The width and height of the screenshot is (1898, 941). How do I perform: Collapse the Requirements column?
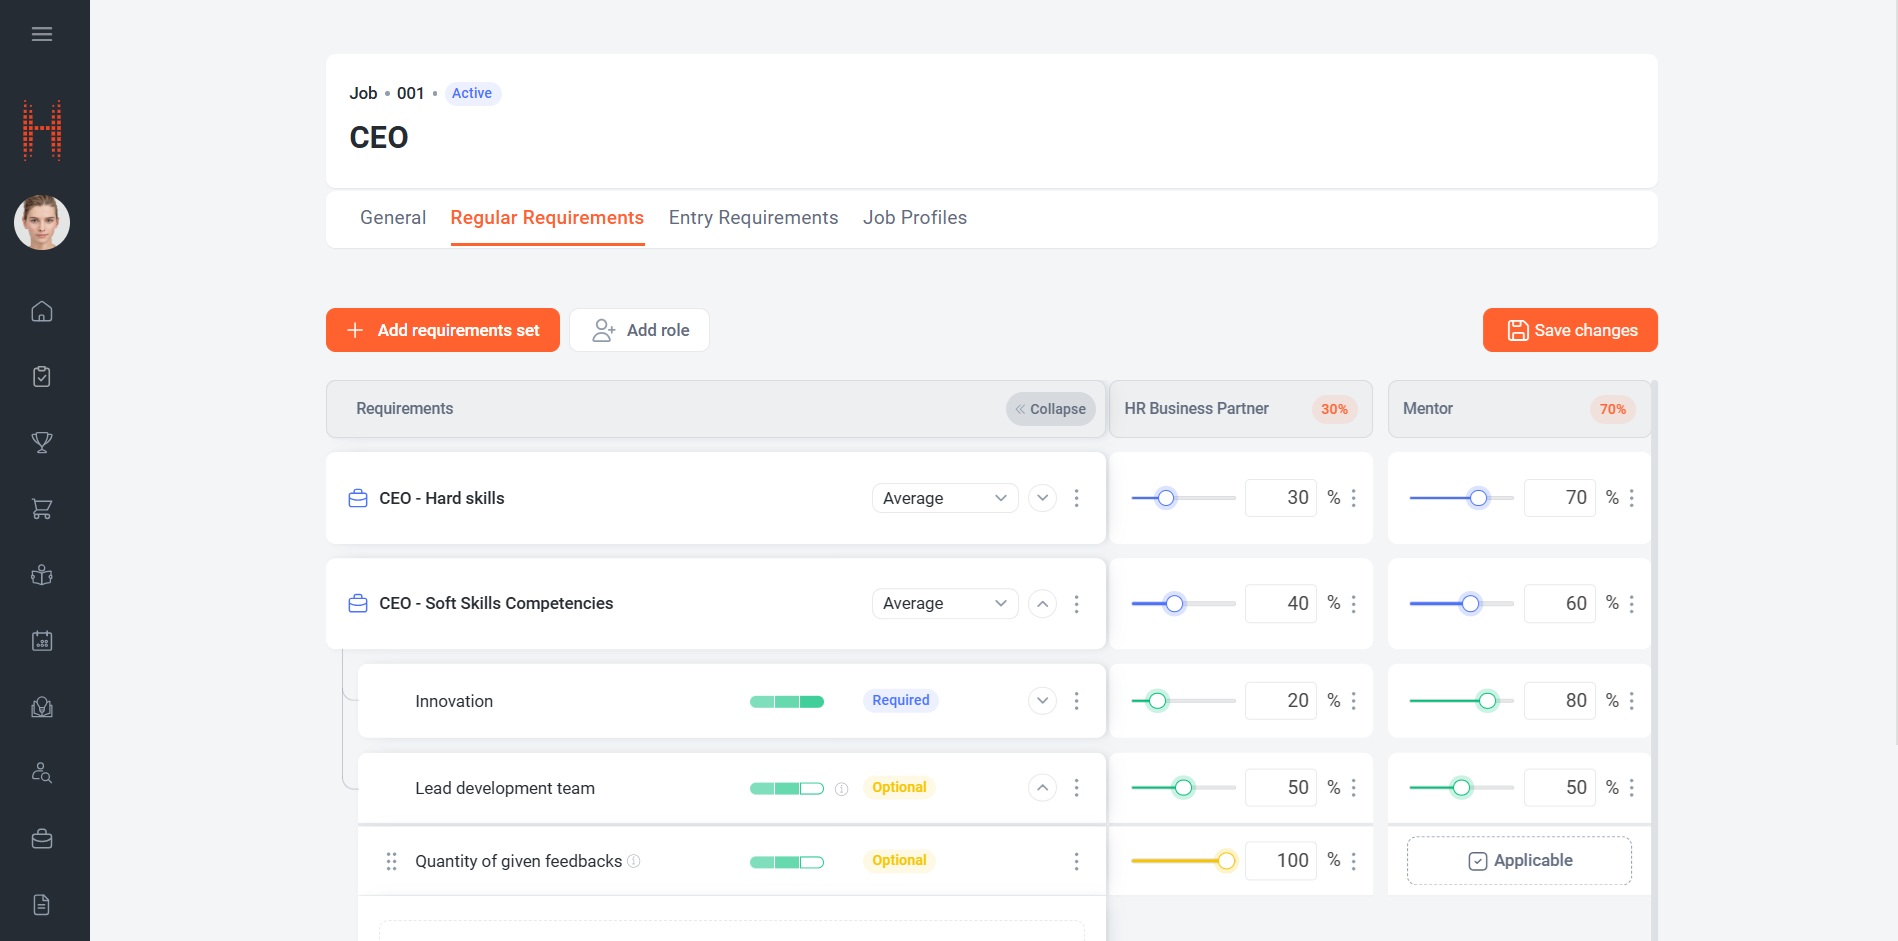click(x=1051, y=409)
